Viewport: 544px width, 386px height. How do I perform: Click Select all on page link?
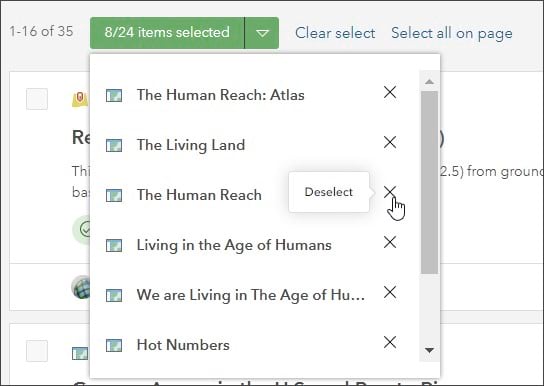[x=452, y=33]
